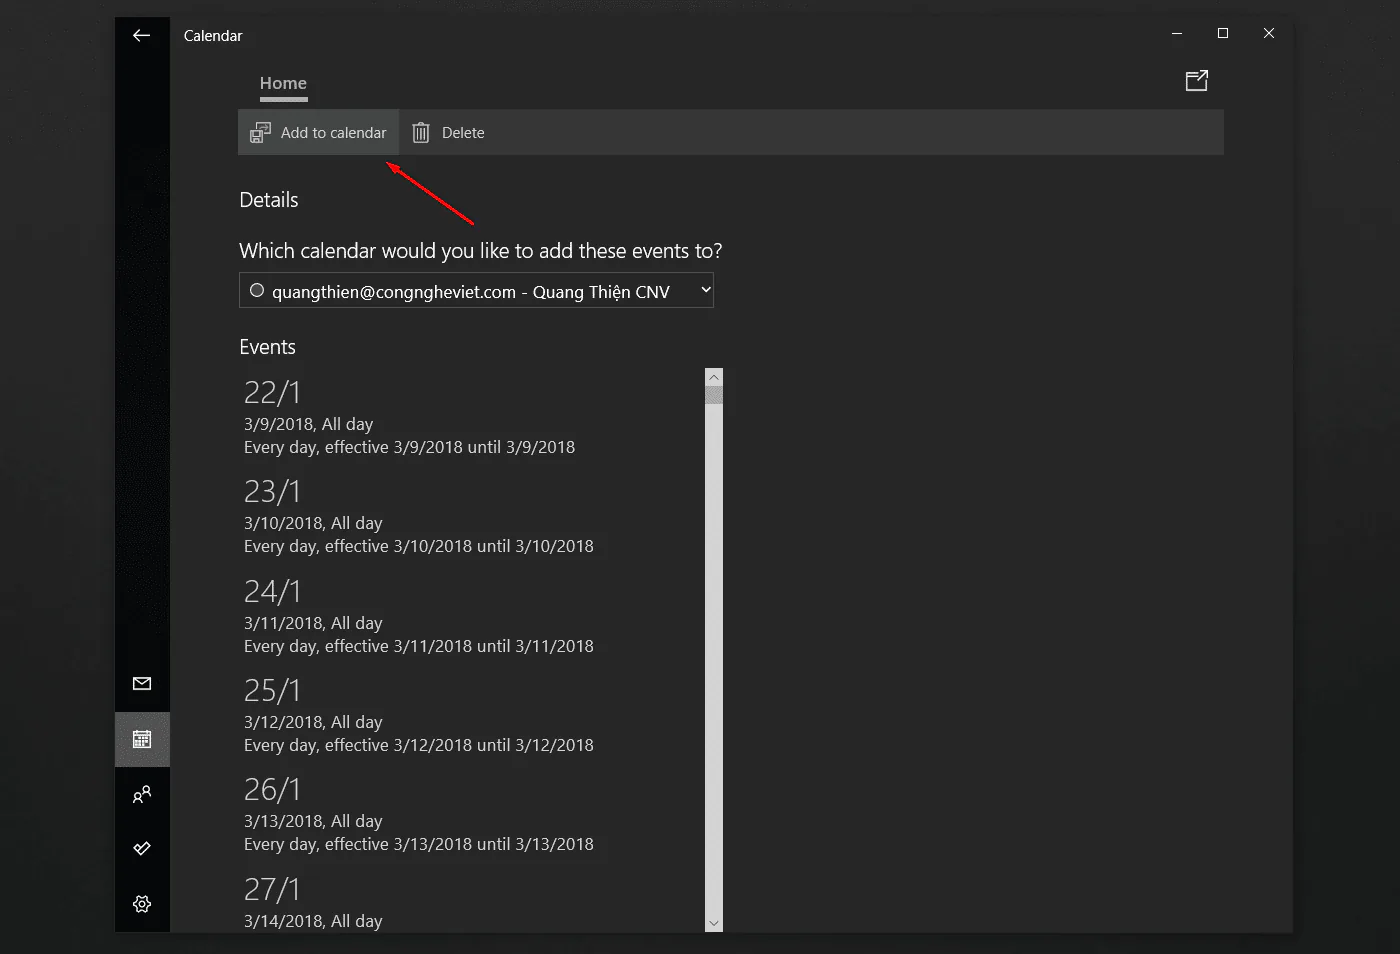Select the 24/1 event title

click(x=272, y=591)
